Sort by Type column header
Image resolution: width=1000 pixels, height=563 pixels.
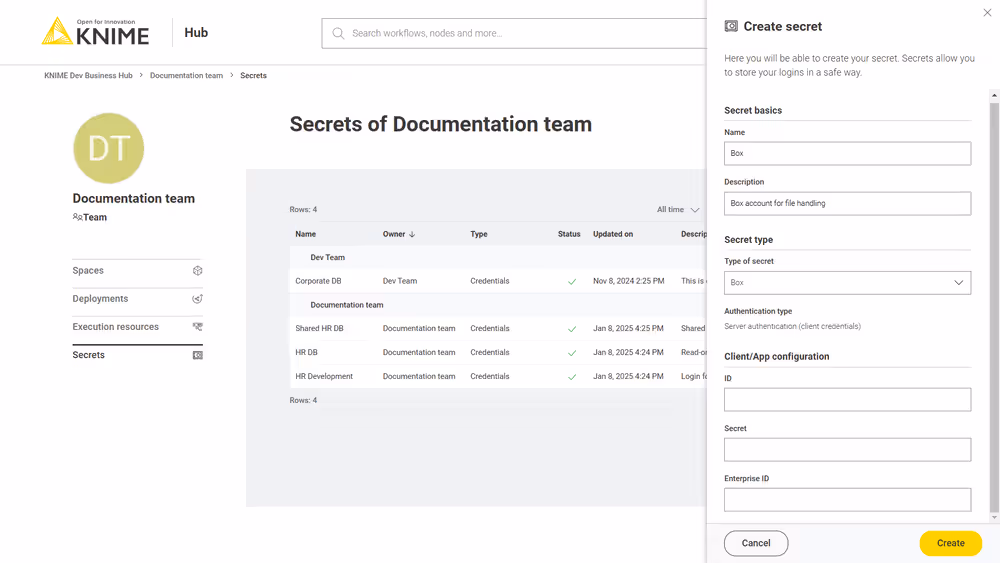pos(479,234)
